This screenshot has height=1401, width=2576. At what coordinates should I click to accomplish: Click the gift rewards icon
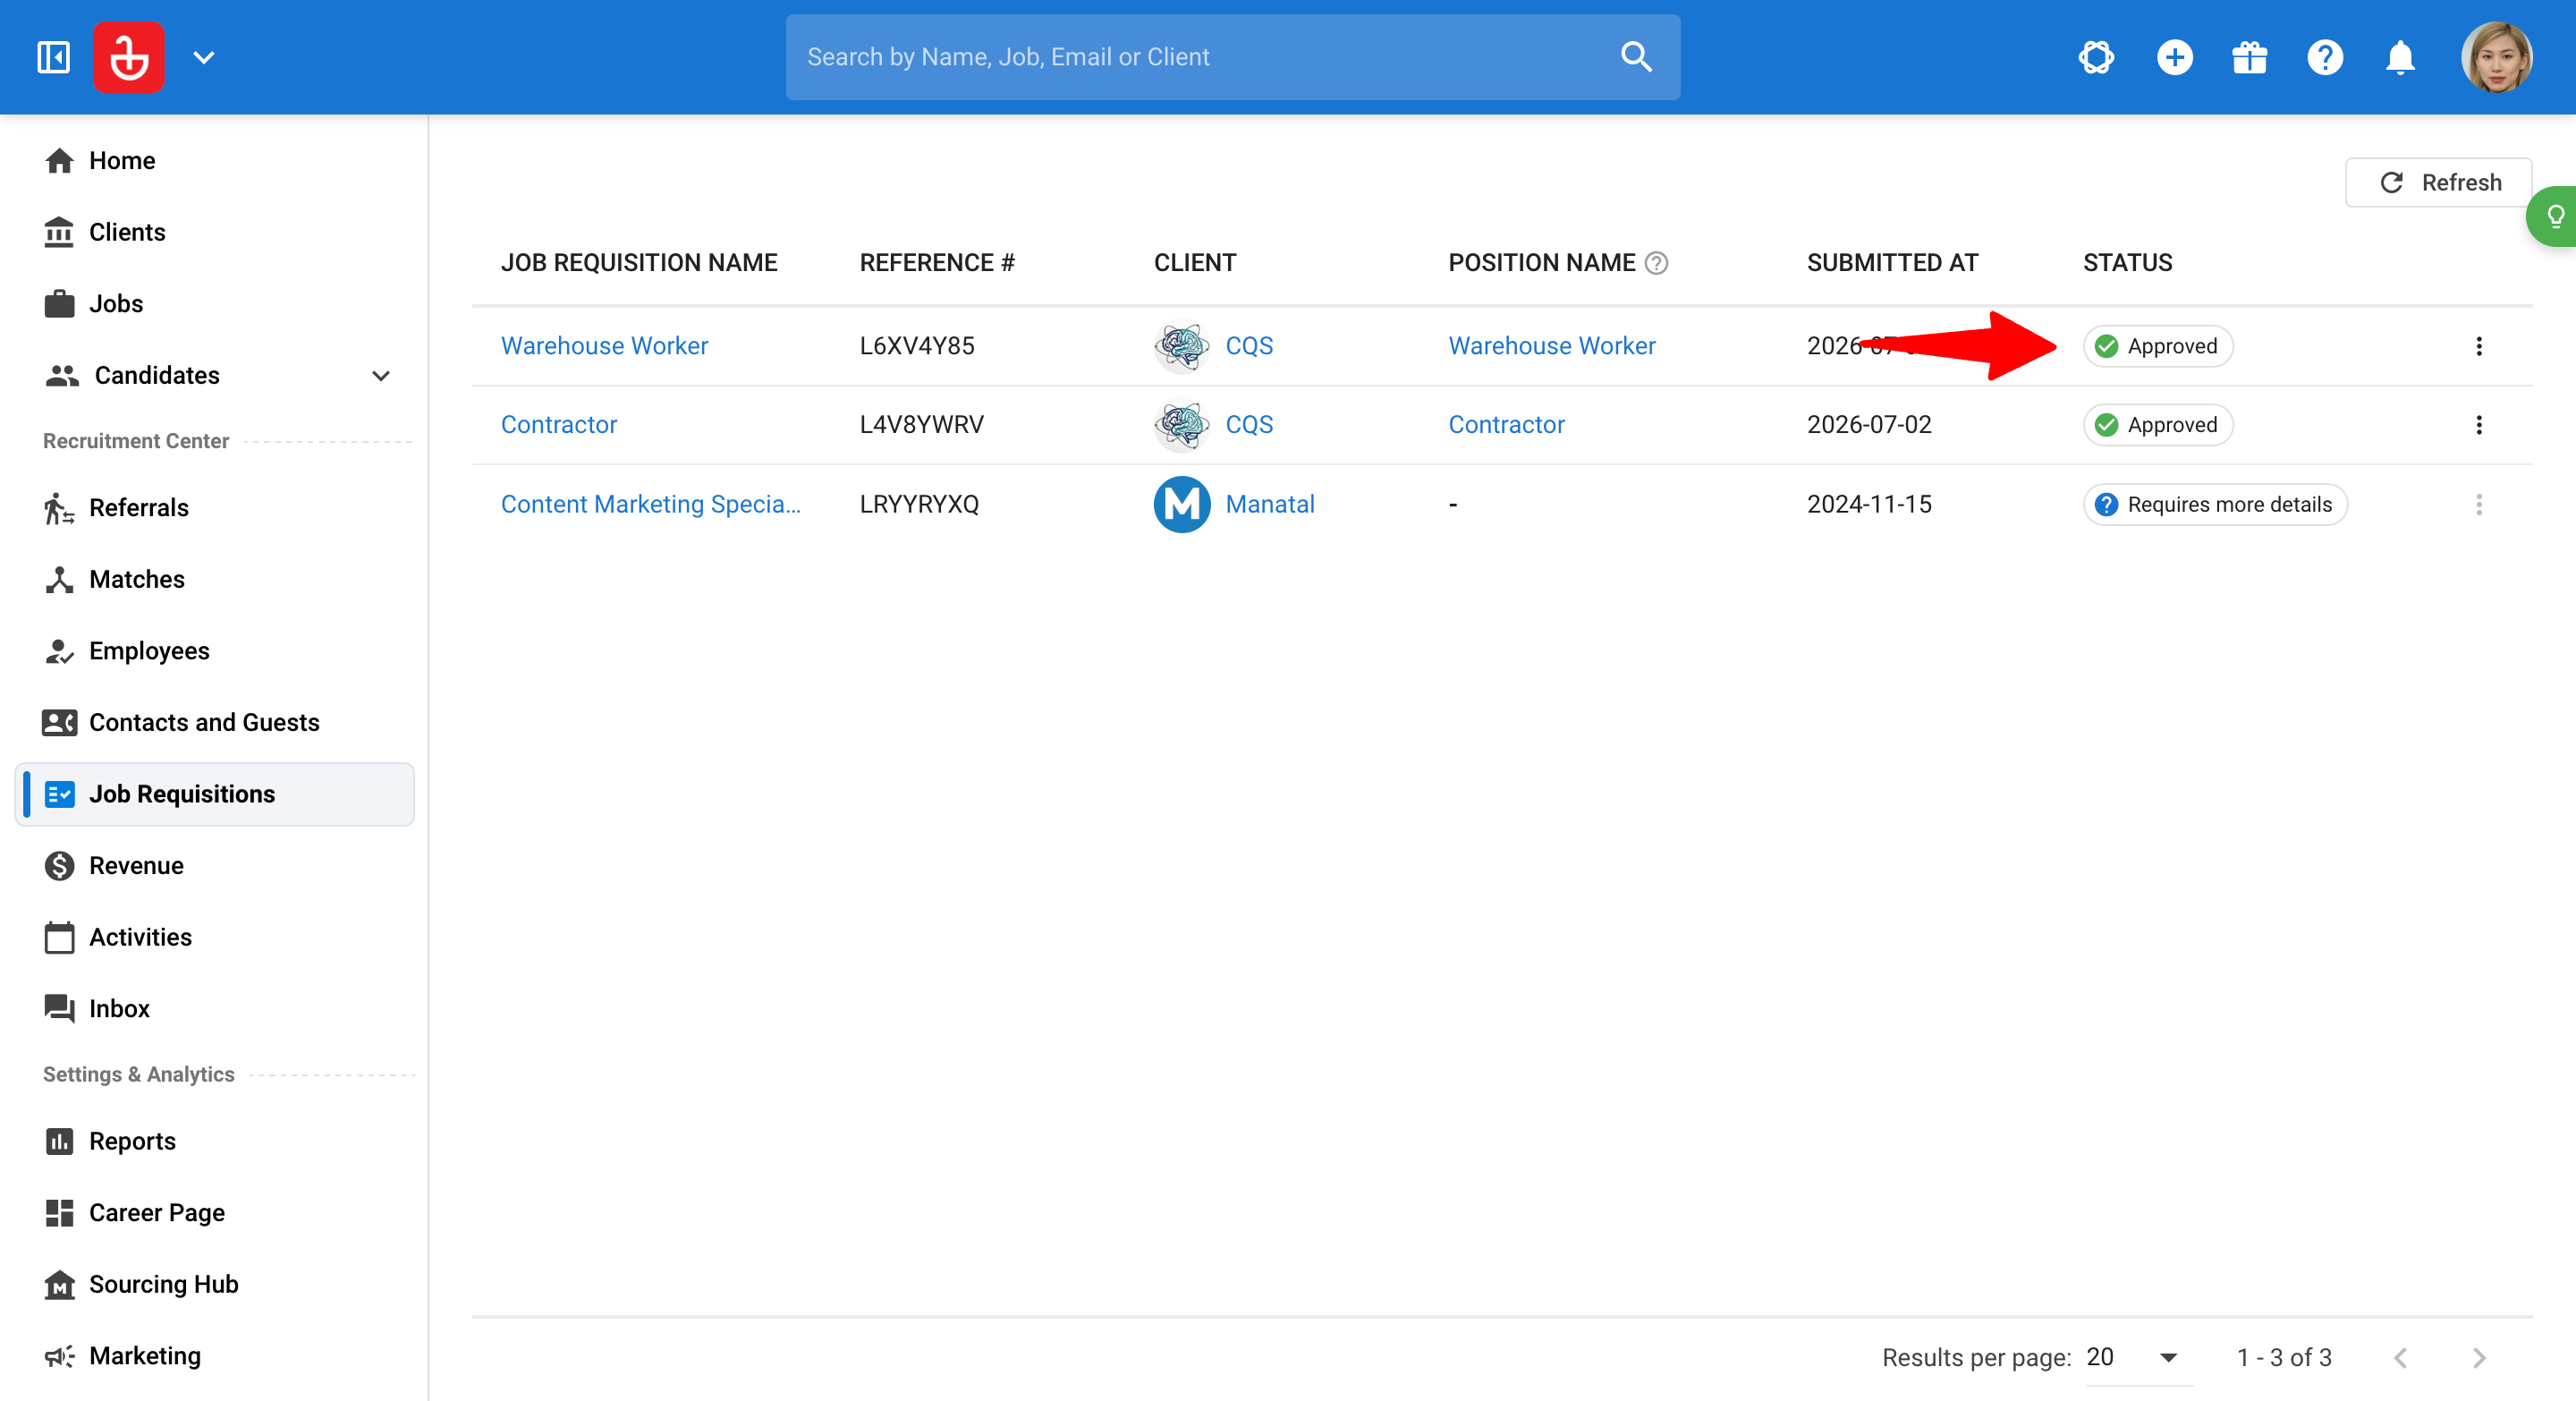click(2249, 57)
